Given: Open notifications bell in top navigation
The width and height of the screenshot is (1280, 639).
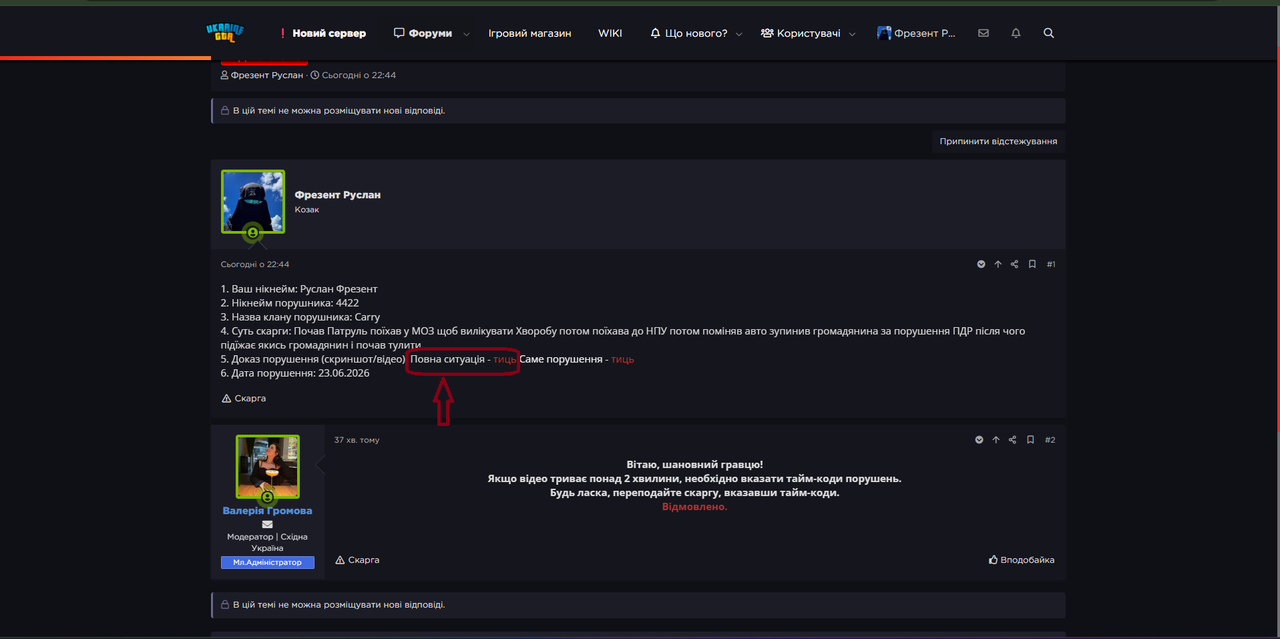Looking at the screenshot, I should [1016, 33].
